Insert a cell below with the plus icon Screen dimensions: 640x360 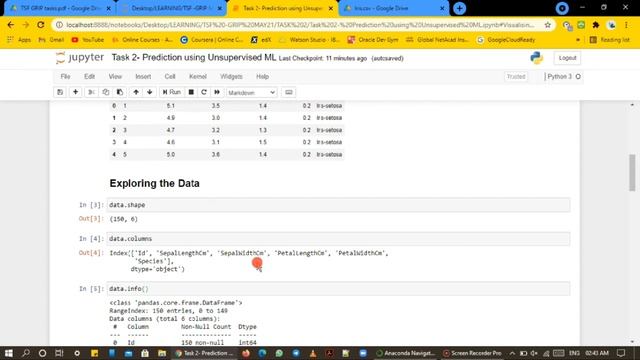tap(76, 92)
